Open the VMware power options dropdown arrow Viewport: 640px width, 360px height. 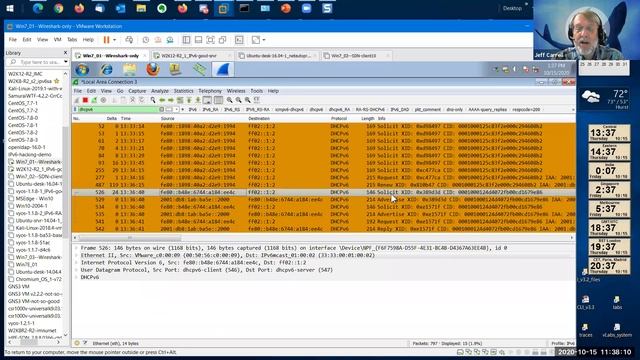point(114,40)
